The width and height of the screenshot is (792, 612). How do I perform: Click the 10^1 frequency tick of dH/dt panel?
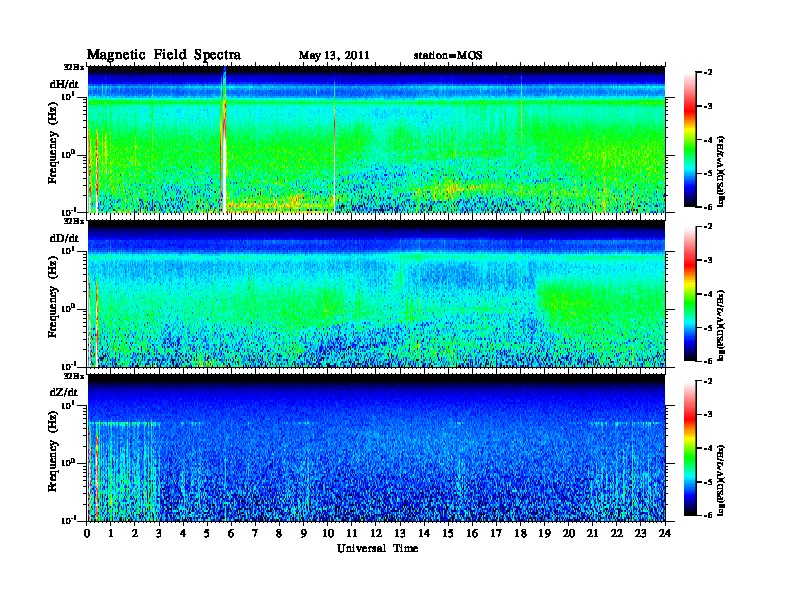pyautogui.click(x=68, y=96)
